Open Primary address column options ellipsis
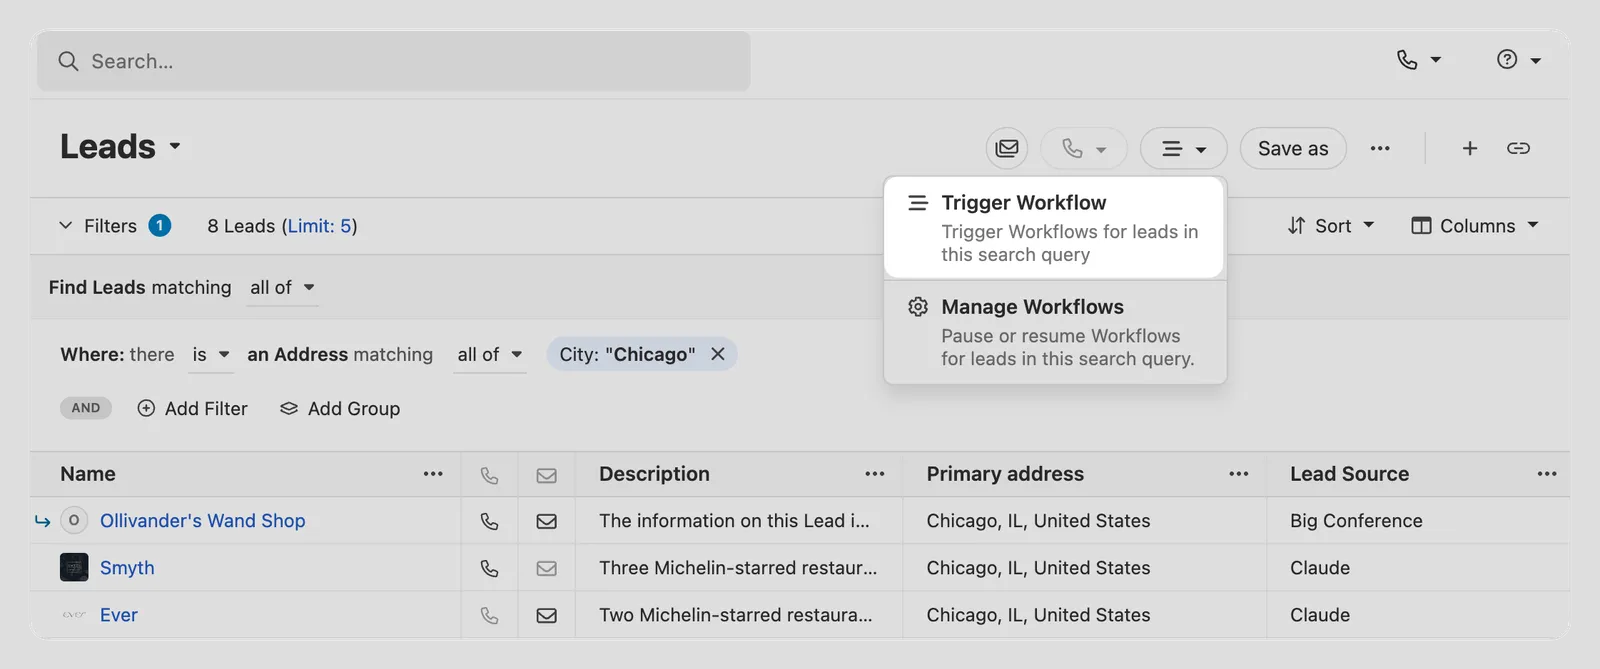This screenshot has width=1600, height=669. pos(1239,474)
